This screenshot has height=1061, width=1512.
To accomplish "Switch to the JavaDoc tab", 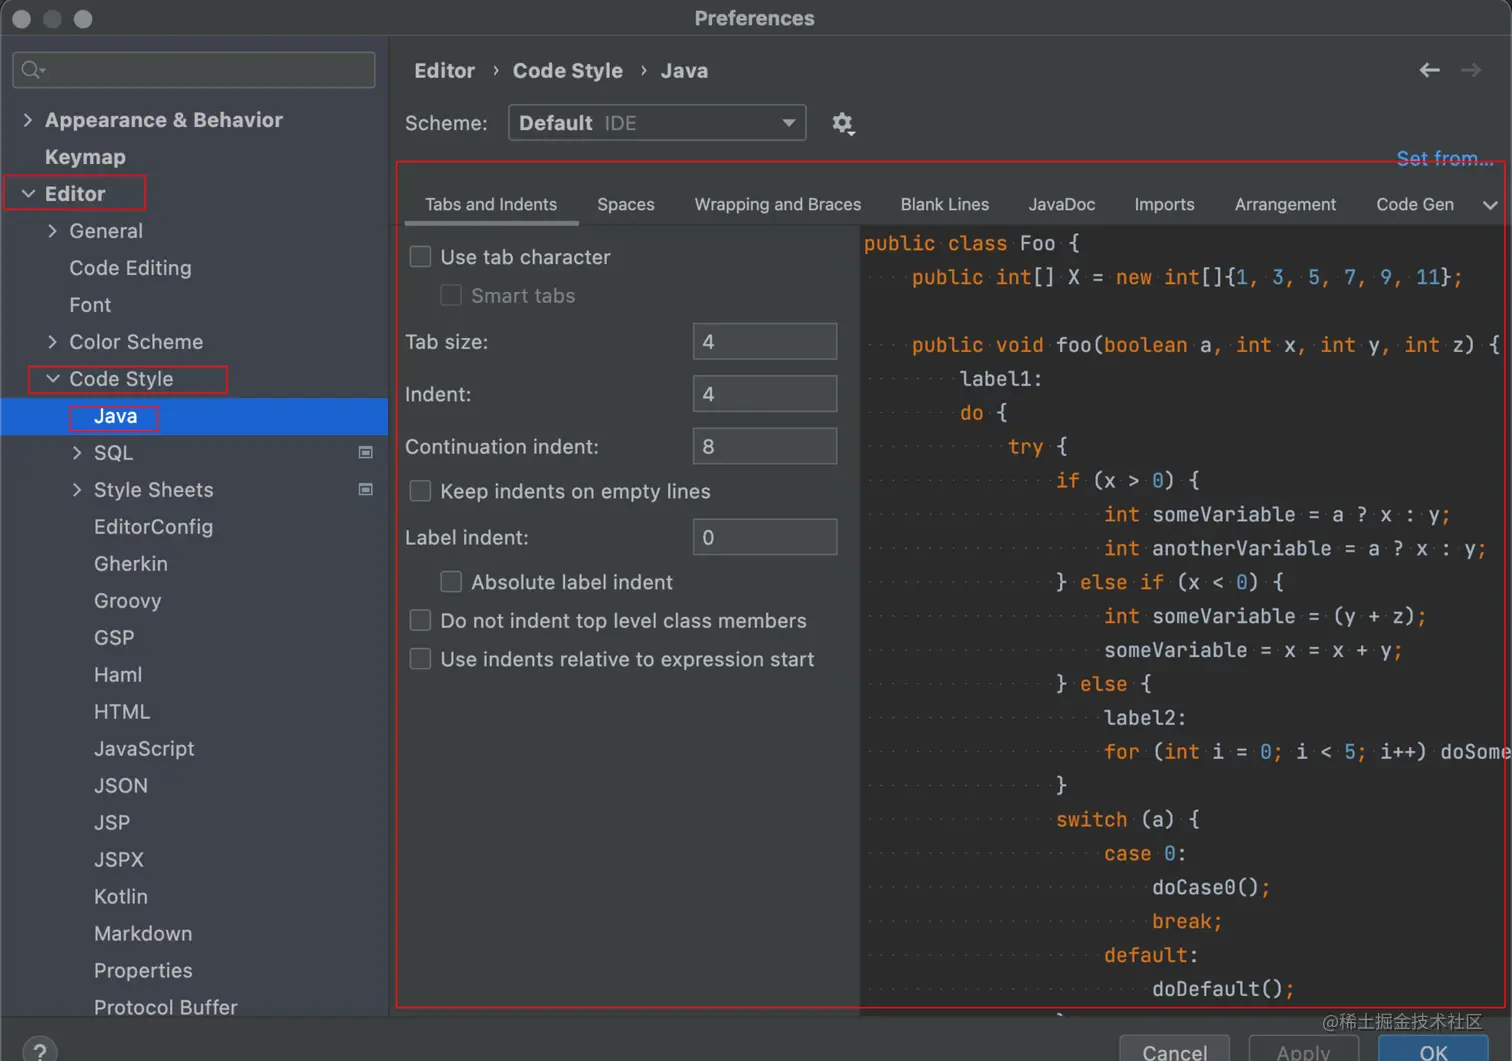I will [1062, 204].
